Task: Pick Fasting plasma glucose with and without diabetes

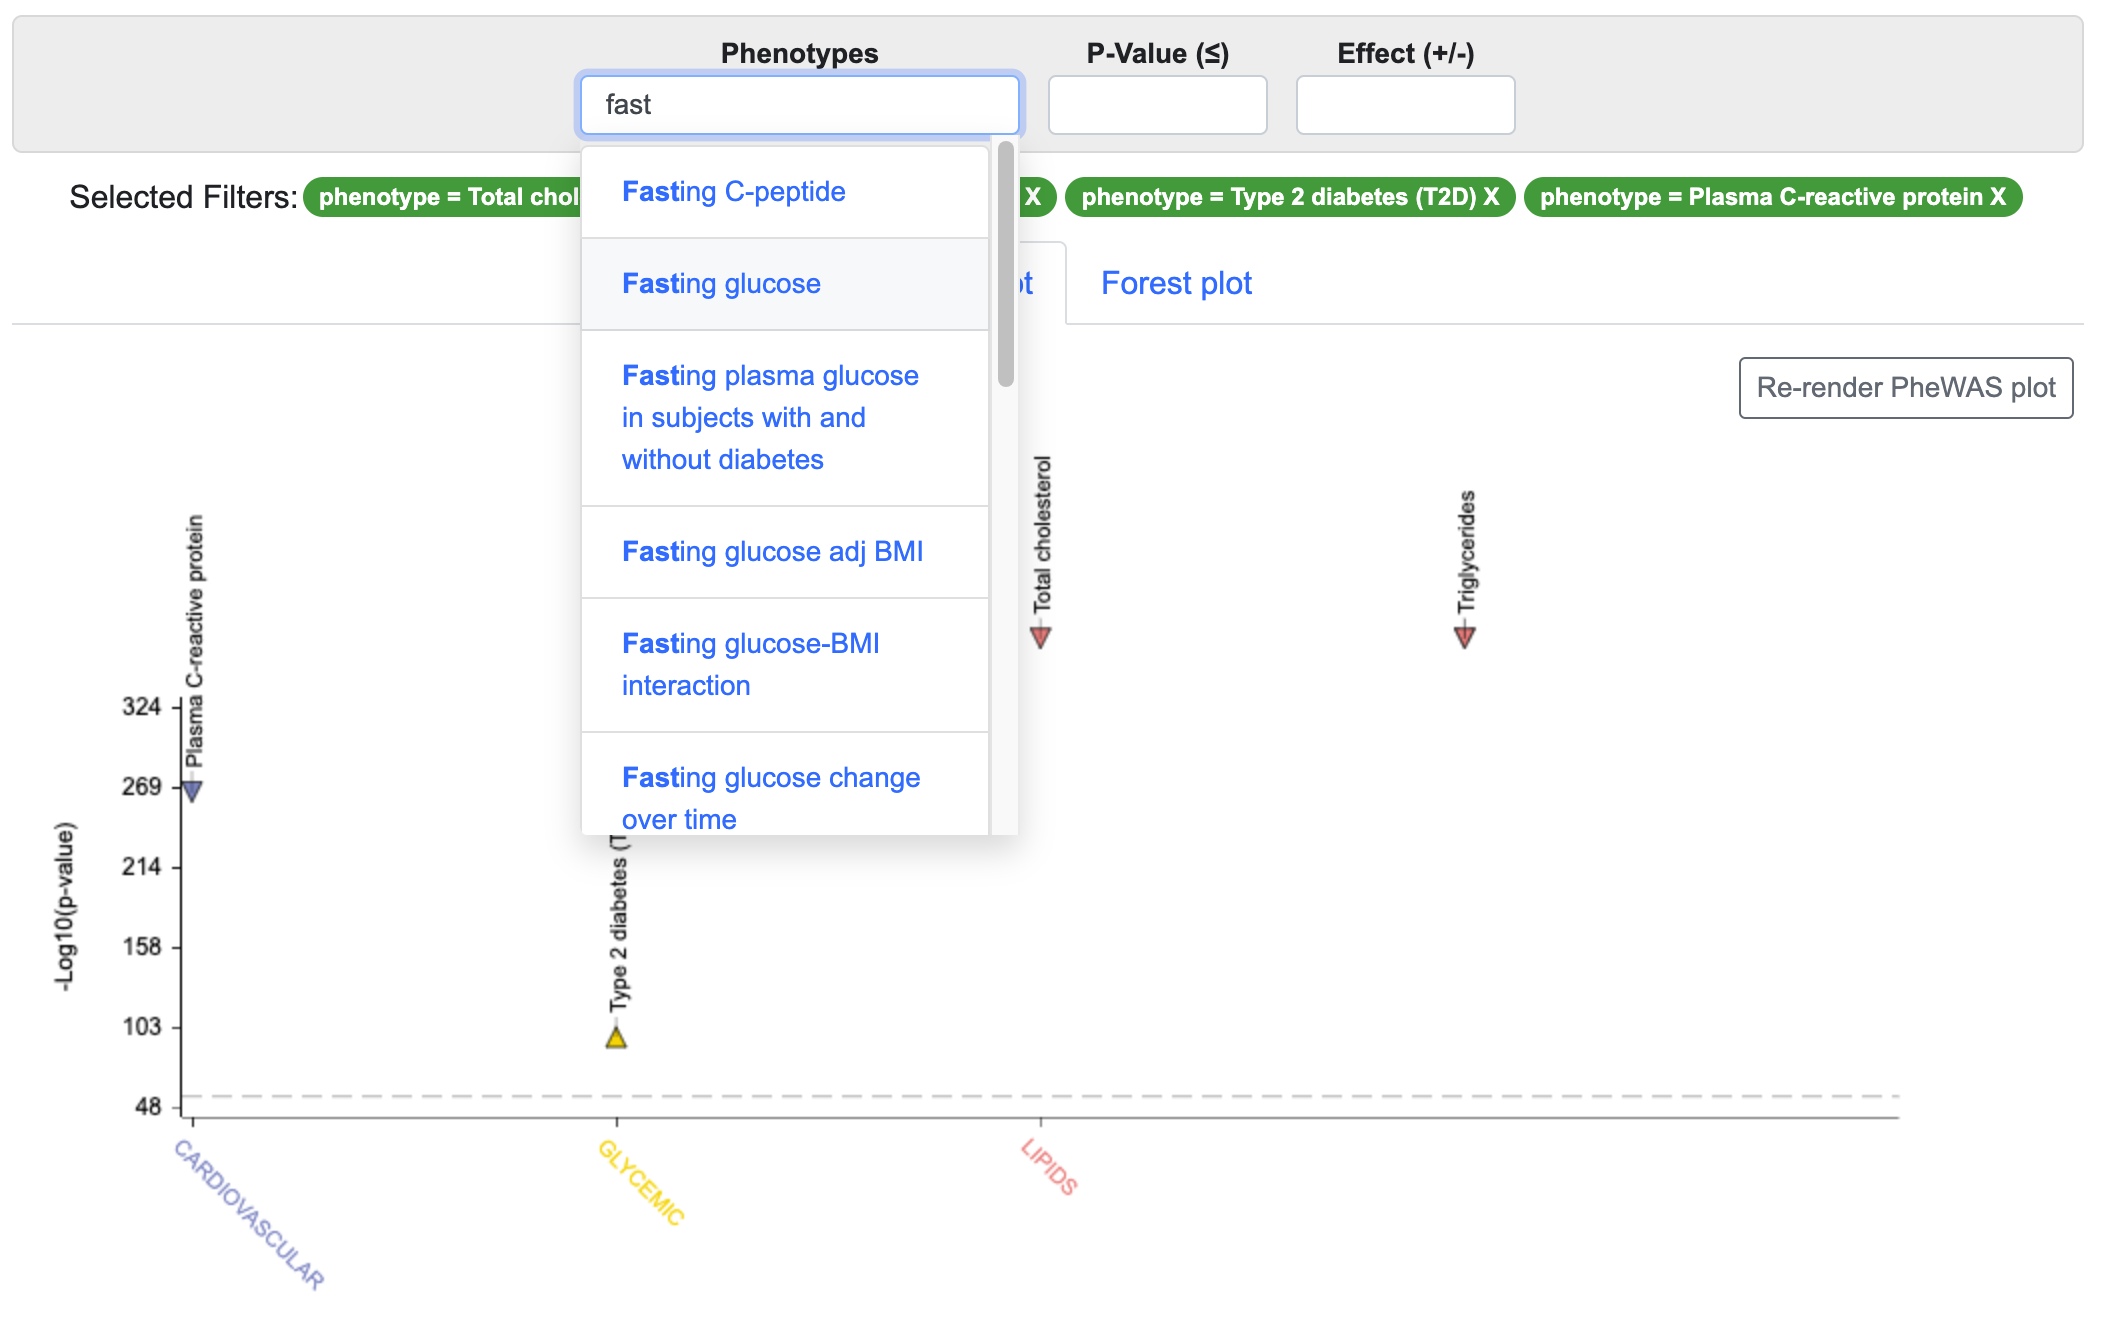Action: point(769,417)
